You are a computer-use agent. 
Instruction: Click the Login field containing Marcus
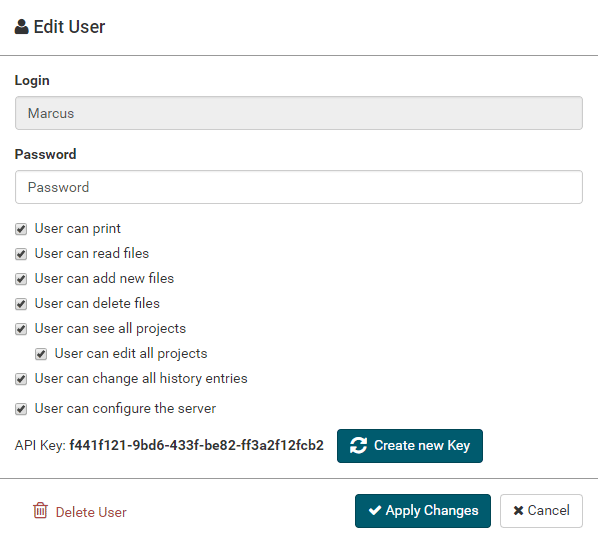pos(299,113)
